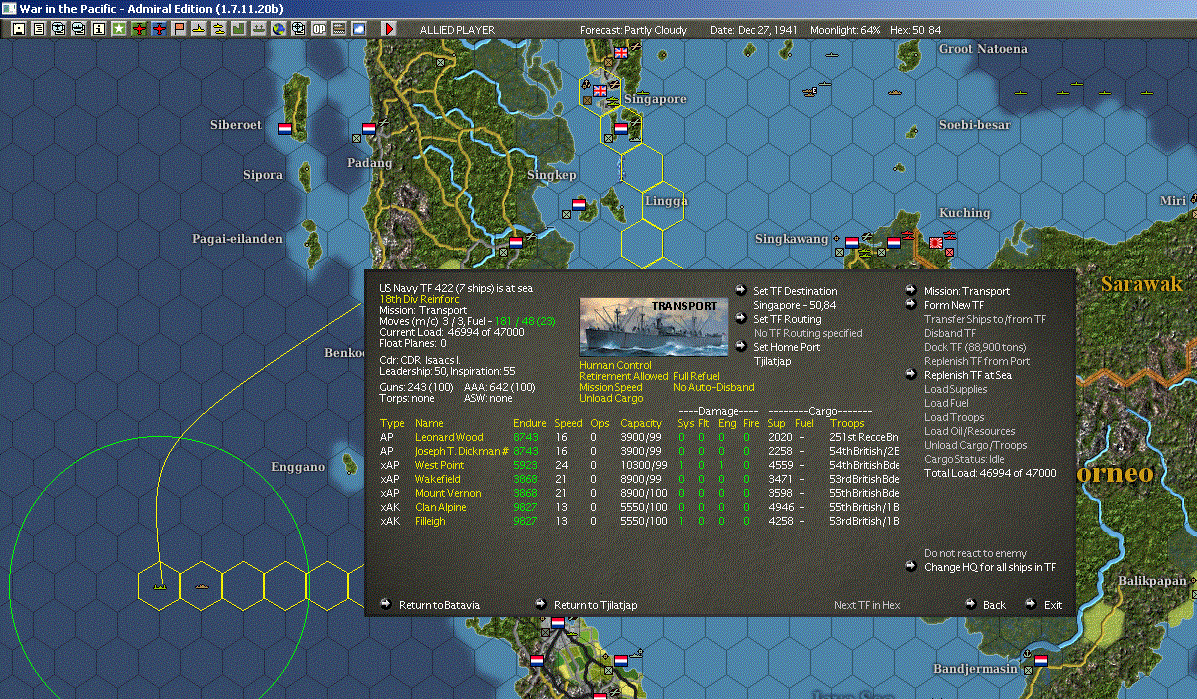The width and height of the screenshot is (1197, 699).
Task: Click Disband TF option
Action: (950, 333)
